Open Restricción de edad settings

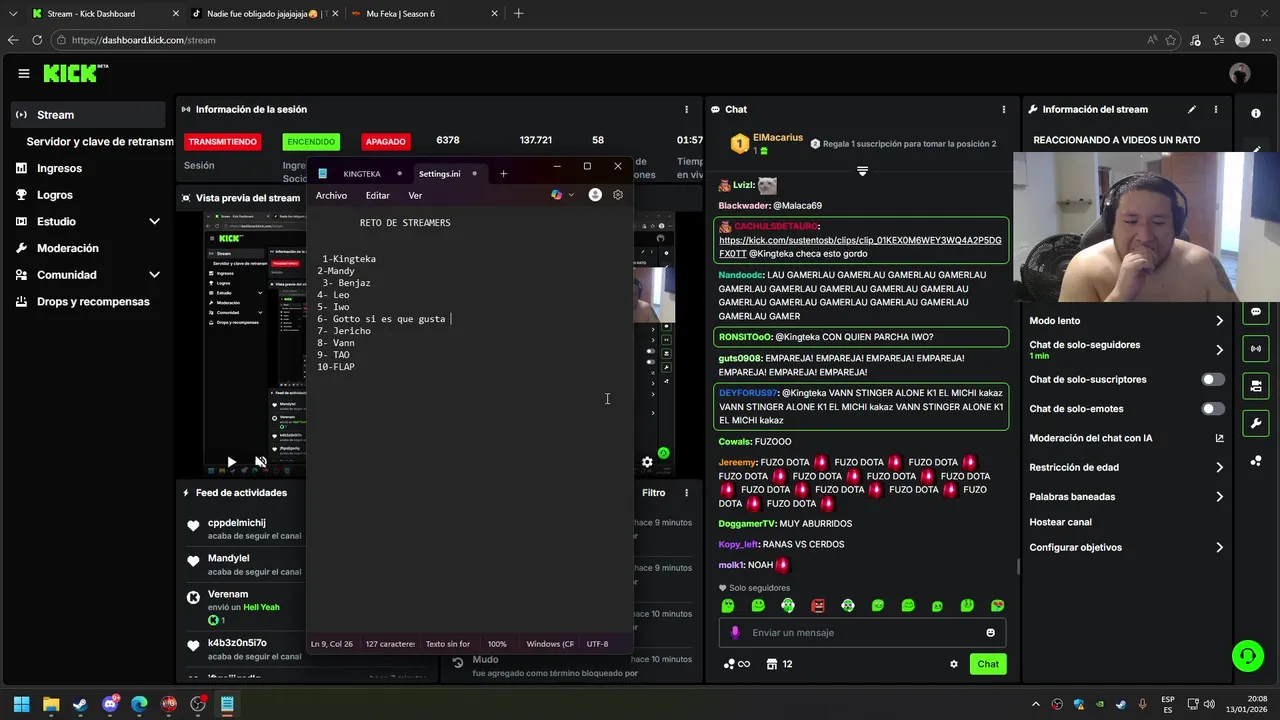(1127, 468)
